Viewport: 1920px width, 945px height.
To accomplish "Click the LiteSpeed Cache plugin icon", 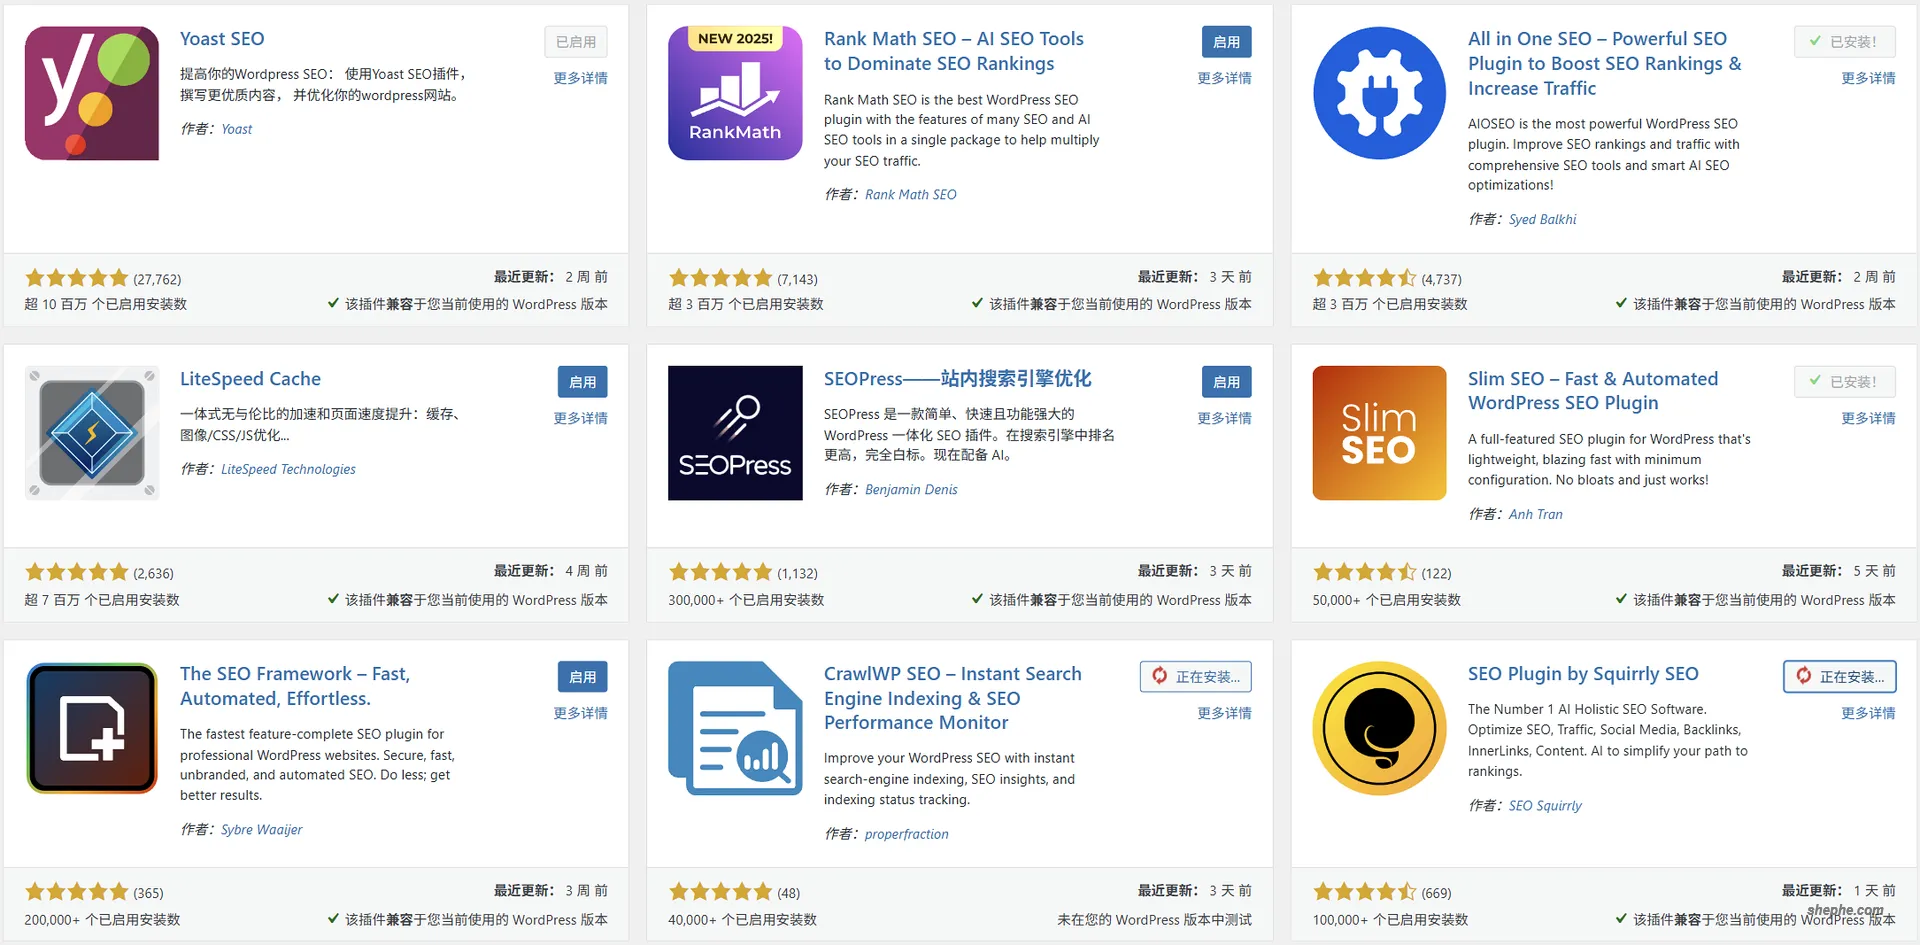I will pyautogui.click(x=92, y=432).
